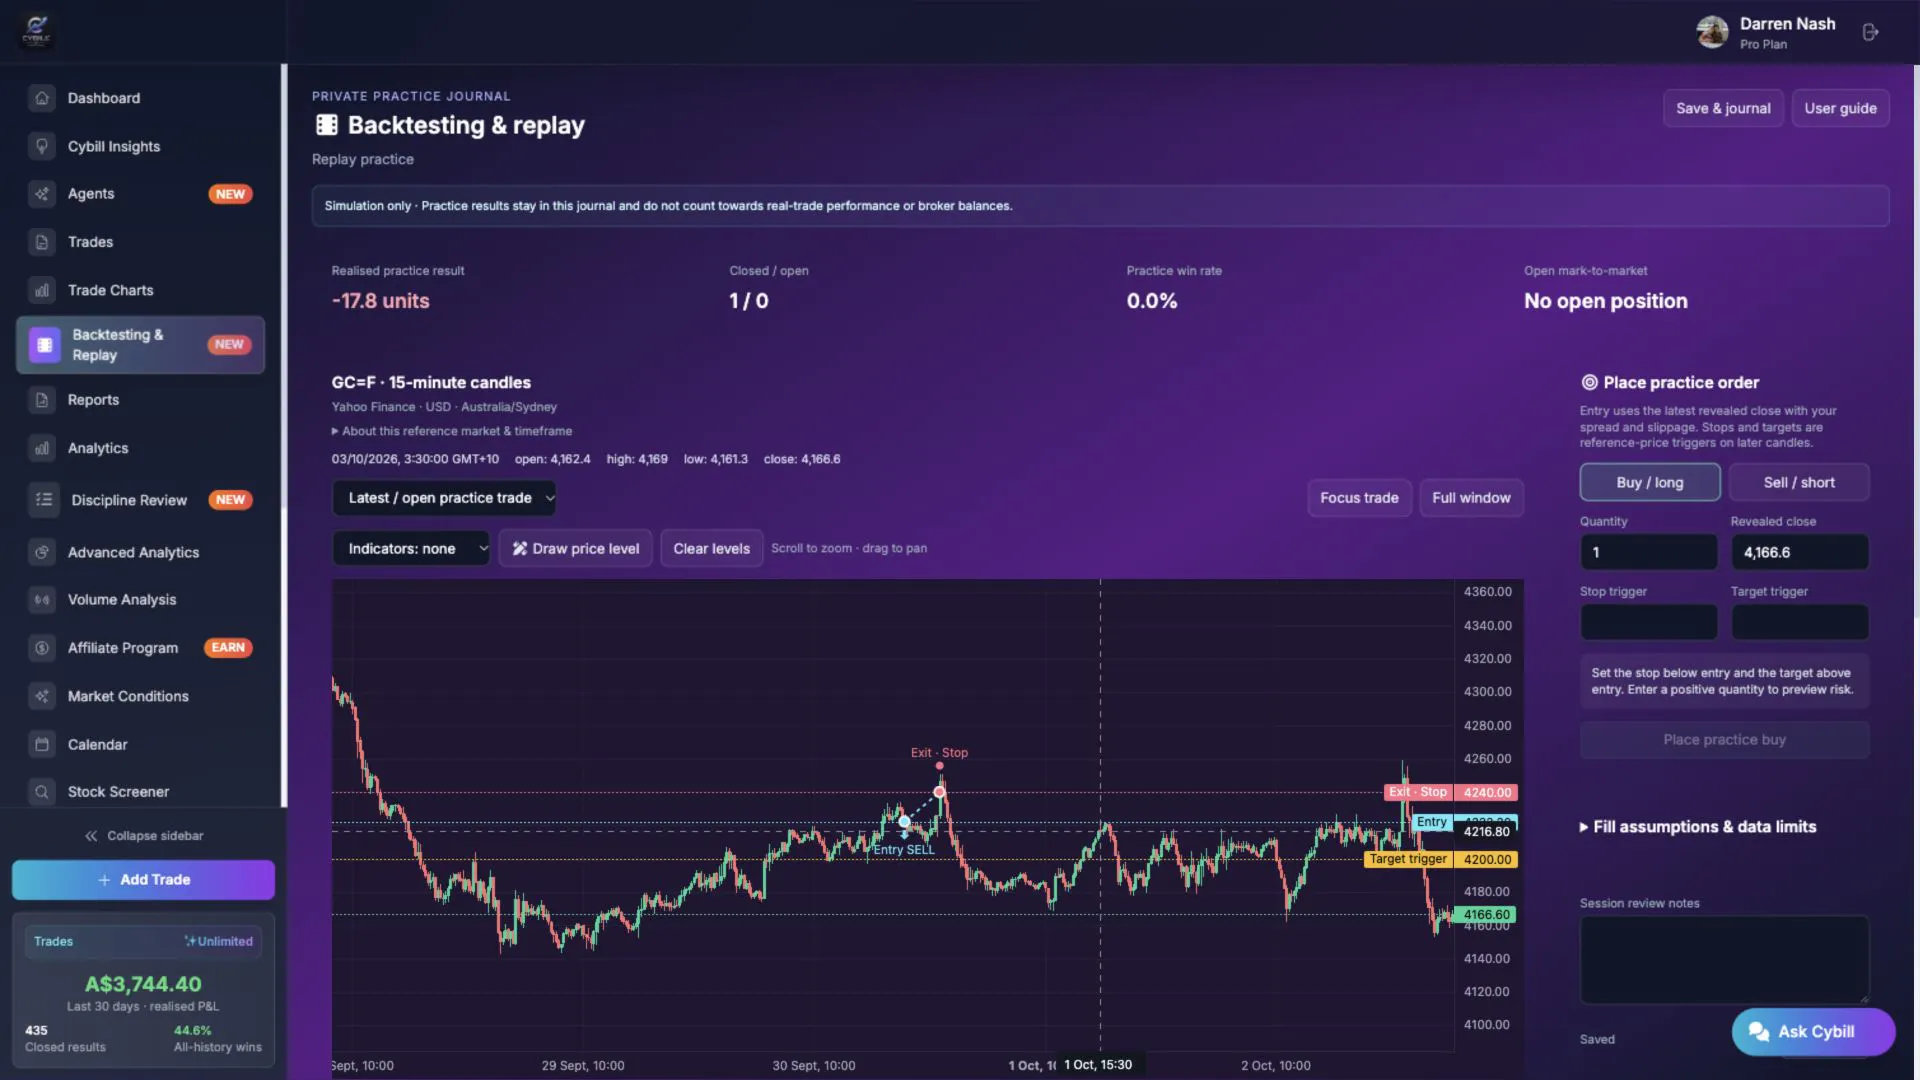Click the Pro Plan label
1920x1080 pixels.
pyautogui.click(x=1763, y=44)
